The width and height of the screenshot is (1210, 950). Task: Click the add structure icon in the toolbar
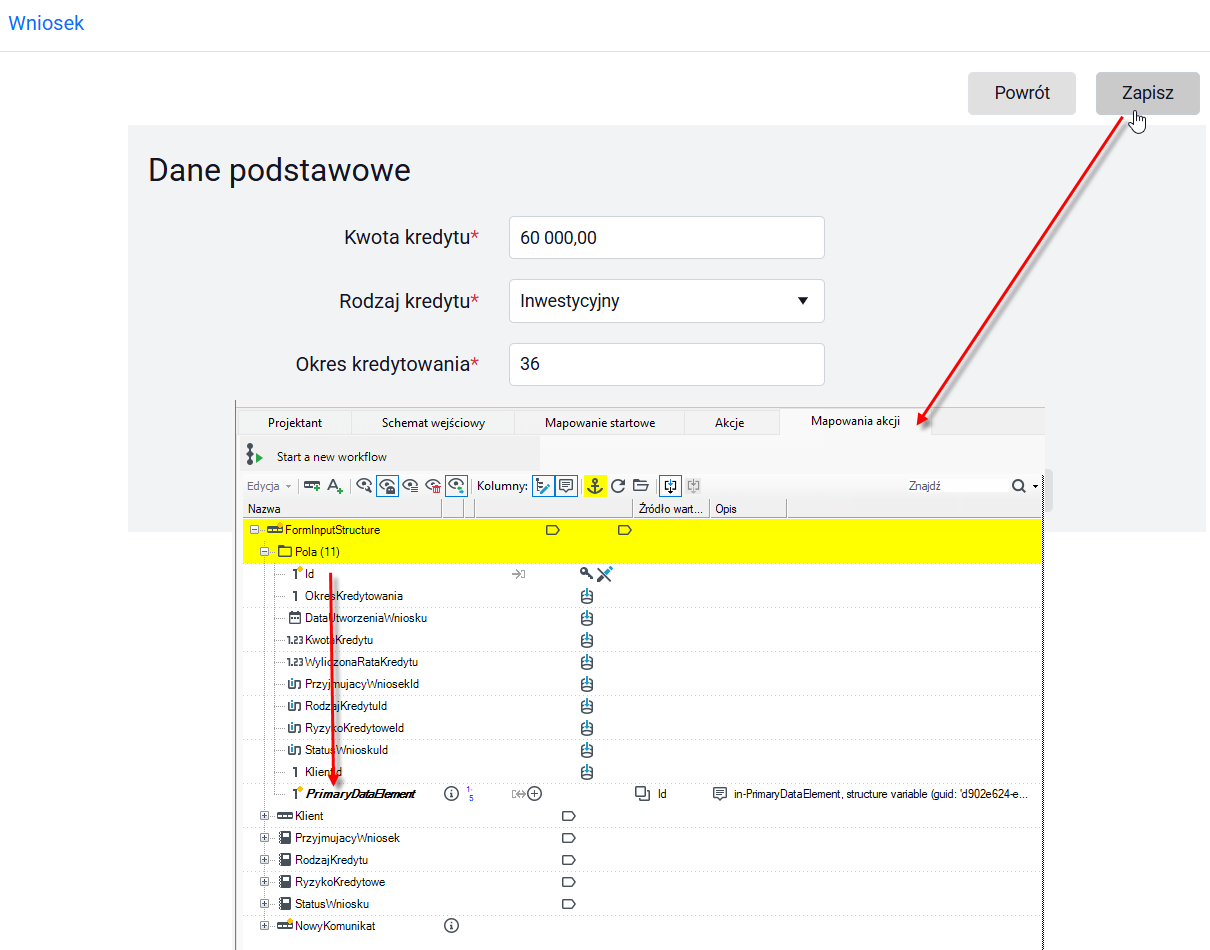click(312, 486)
